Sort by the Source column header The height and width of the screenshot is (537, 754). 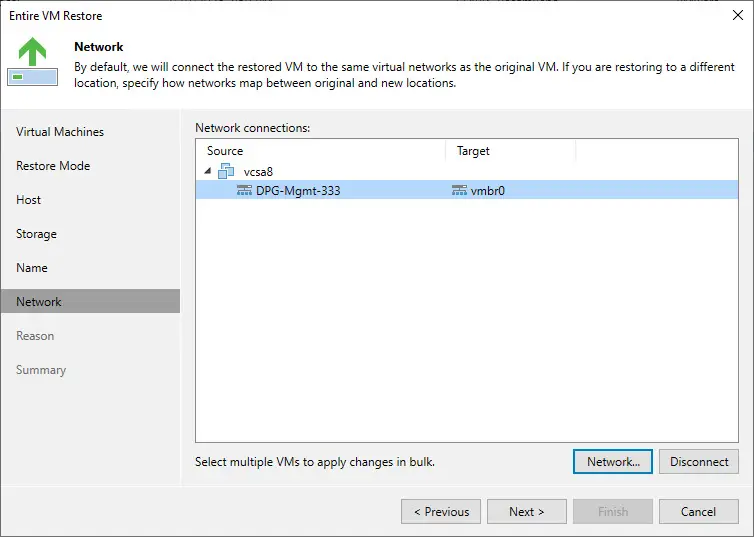pos(320,150)
